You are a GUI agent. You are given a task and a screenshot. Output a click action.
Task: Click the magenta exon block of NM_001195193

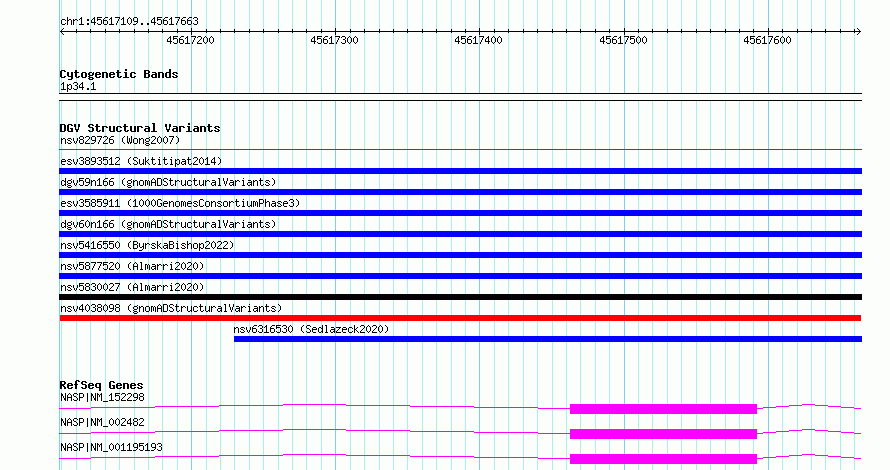click(663, 459)
